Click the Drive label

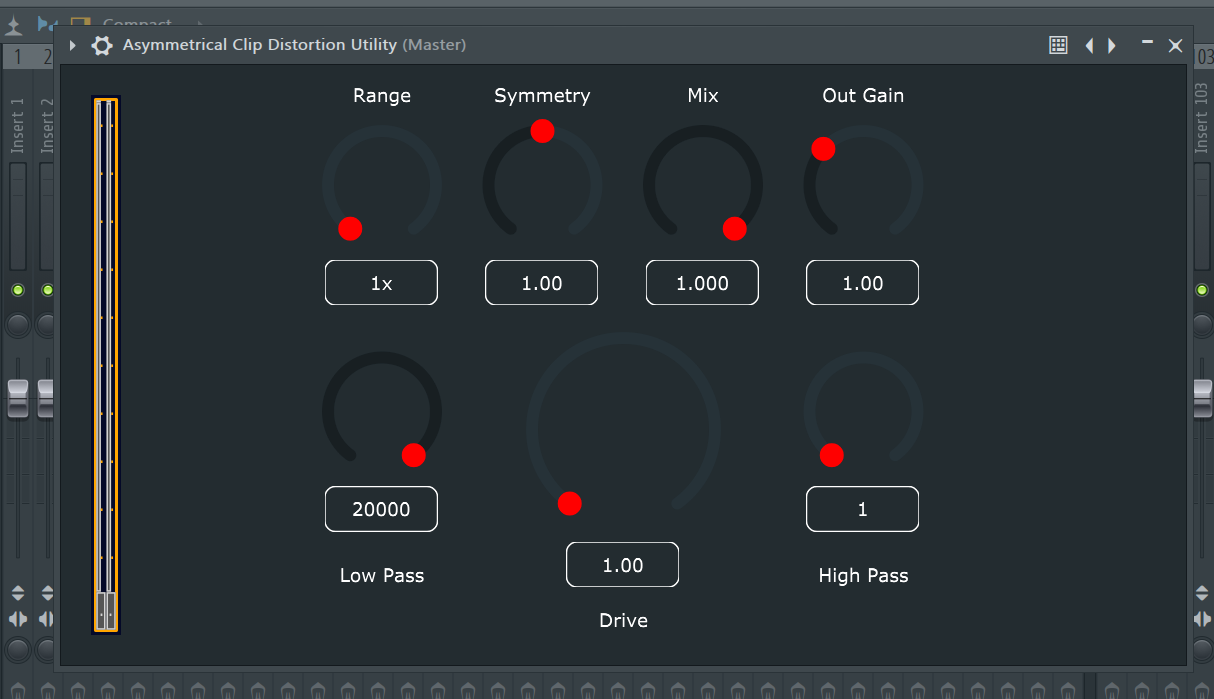[x=623, y=621]
